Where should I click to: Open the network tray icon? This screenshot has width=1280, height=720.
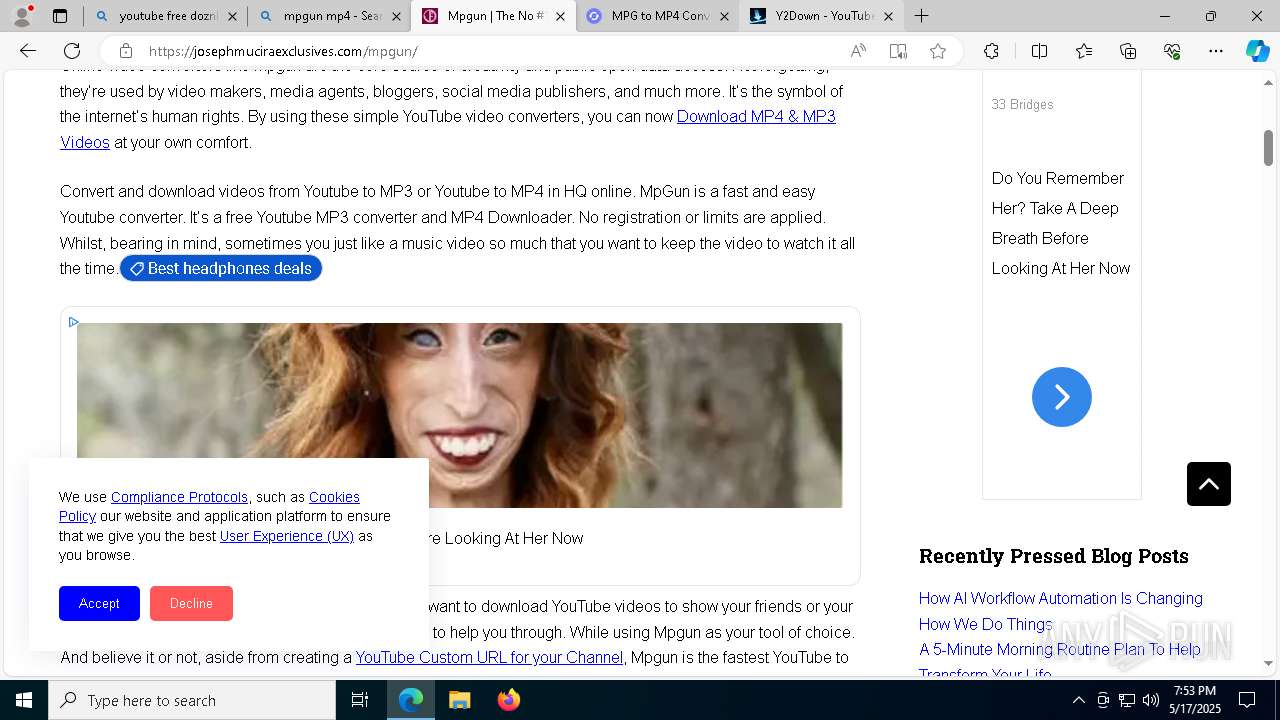pos(1127,700)
